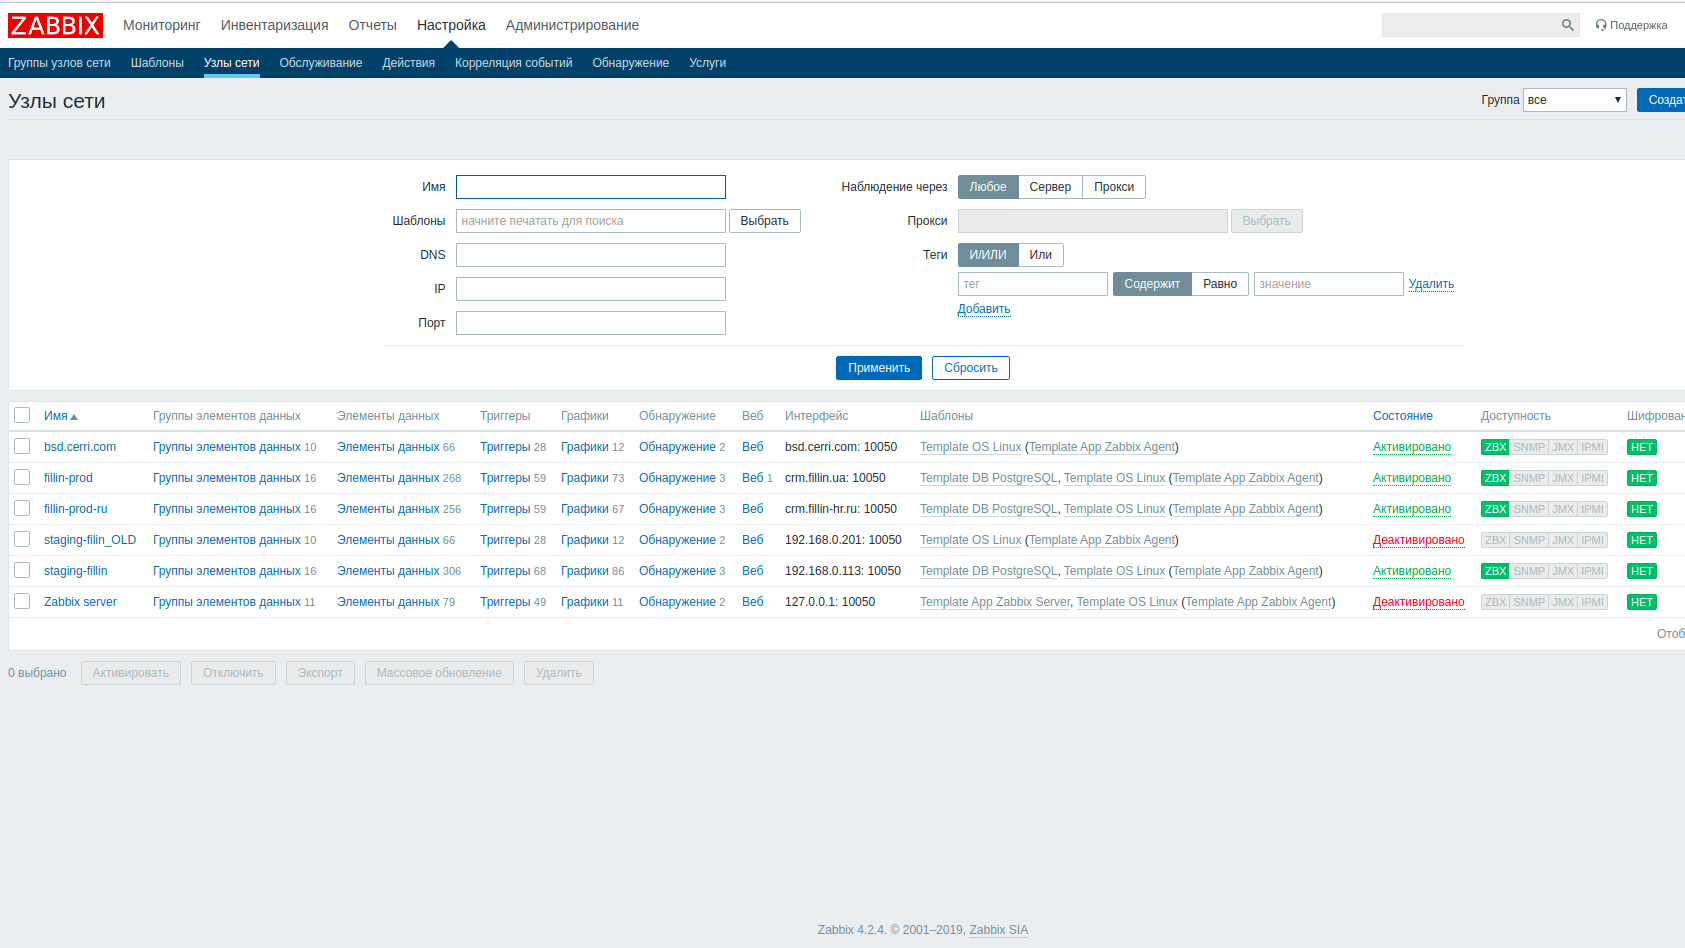Select Любое monitoring option
This screenshot has height=948, width=1685.
[988, 187]
